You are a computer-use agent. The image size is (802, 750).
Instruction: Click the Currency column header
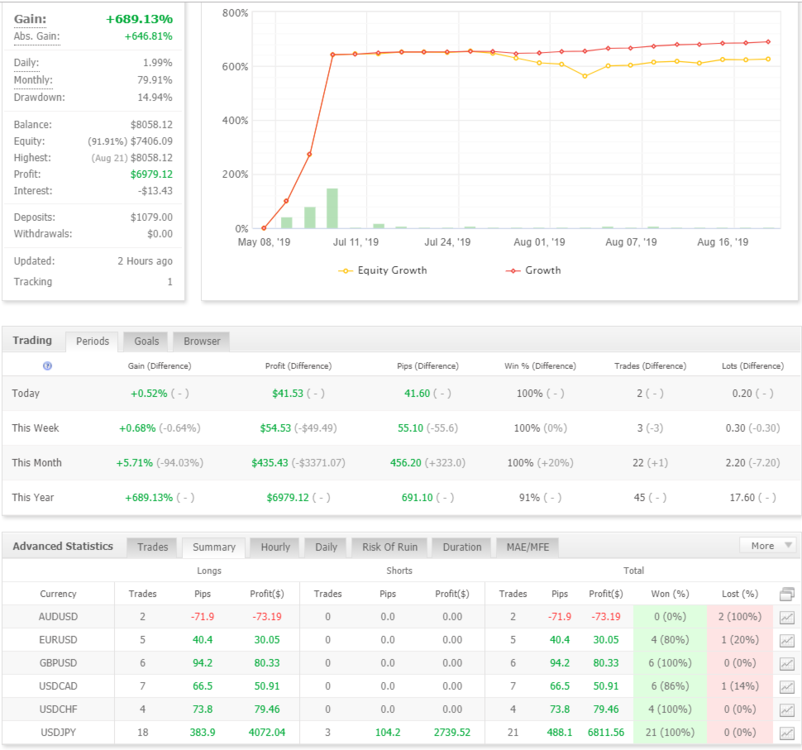(x=58, y=594)
